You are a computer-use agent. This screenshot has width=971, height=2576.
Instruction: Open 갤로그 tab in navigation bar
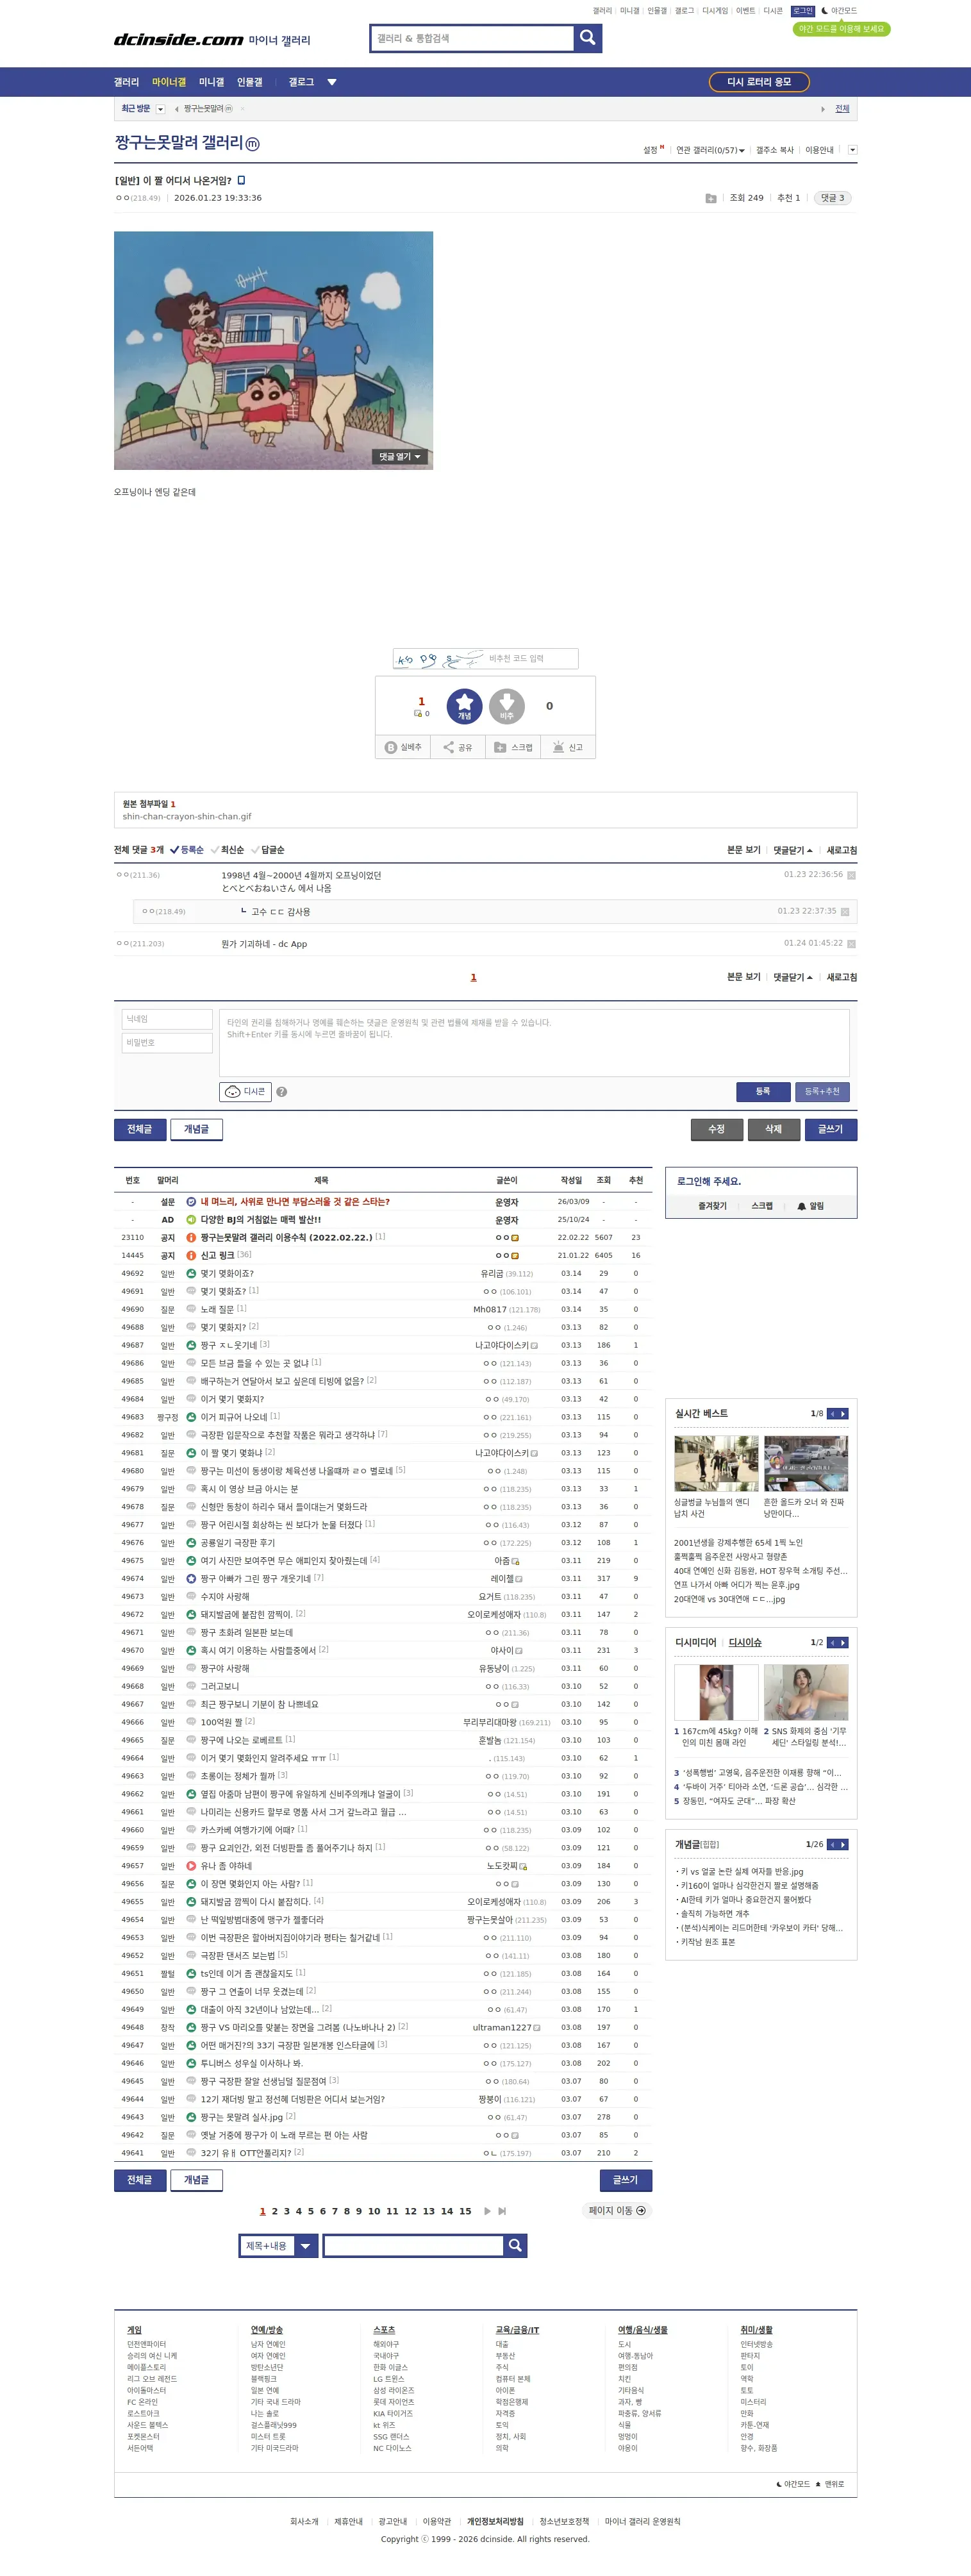(301, 82)
